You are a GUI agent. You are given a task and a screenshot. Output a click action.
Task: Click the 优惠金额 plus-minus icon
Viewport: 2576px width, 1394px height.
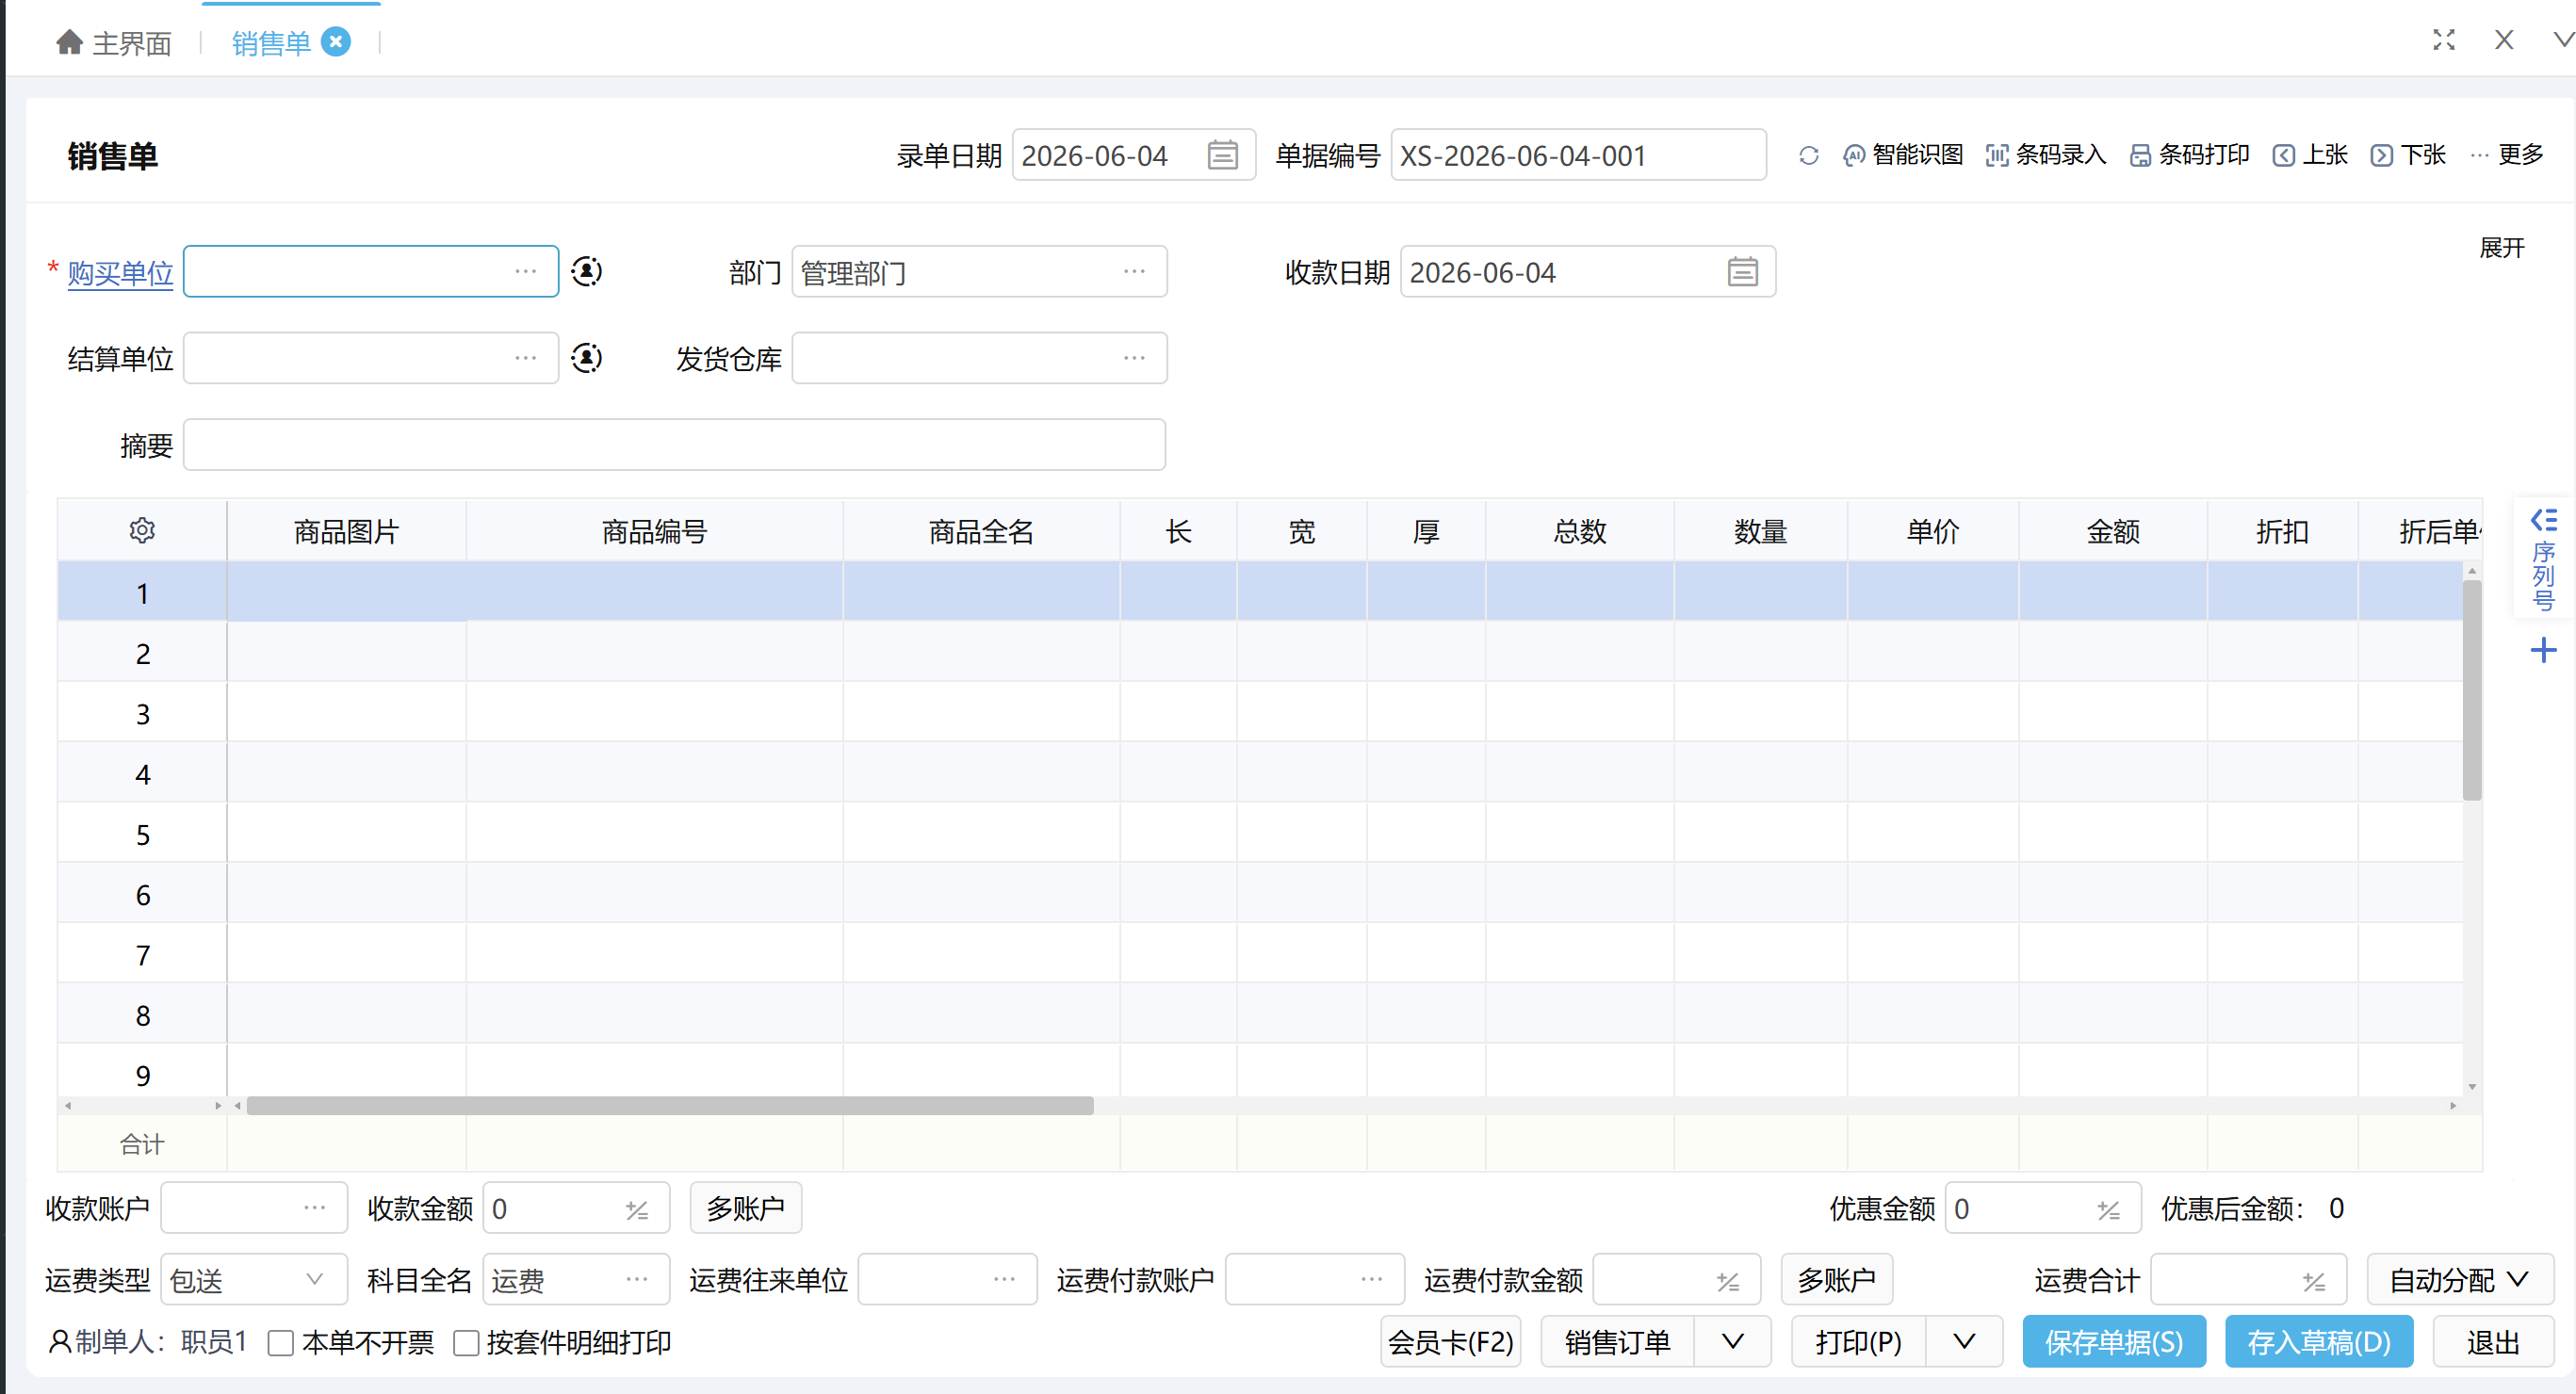coord(2108,1210)
